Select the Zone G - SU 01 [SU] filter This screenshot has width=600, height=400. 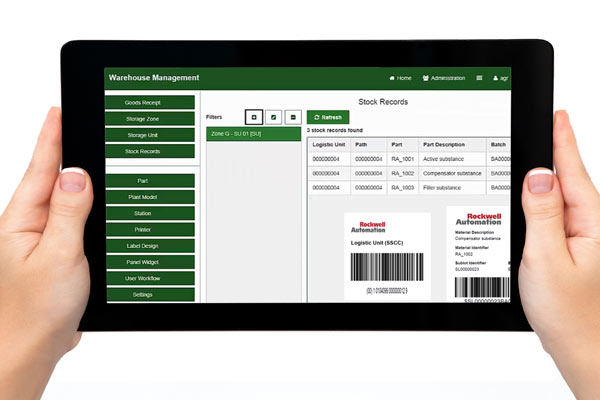tap(254, 134)
